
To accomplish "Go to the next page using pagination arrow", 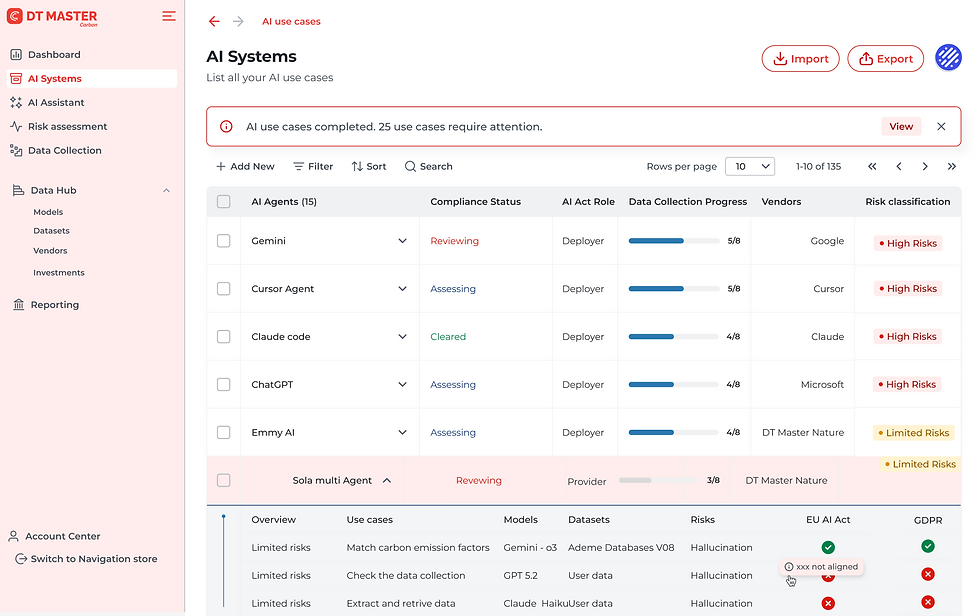I will click(x=925, y=167).
